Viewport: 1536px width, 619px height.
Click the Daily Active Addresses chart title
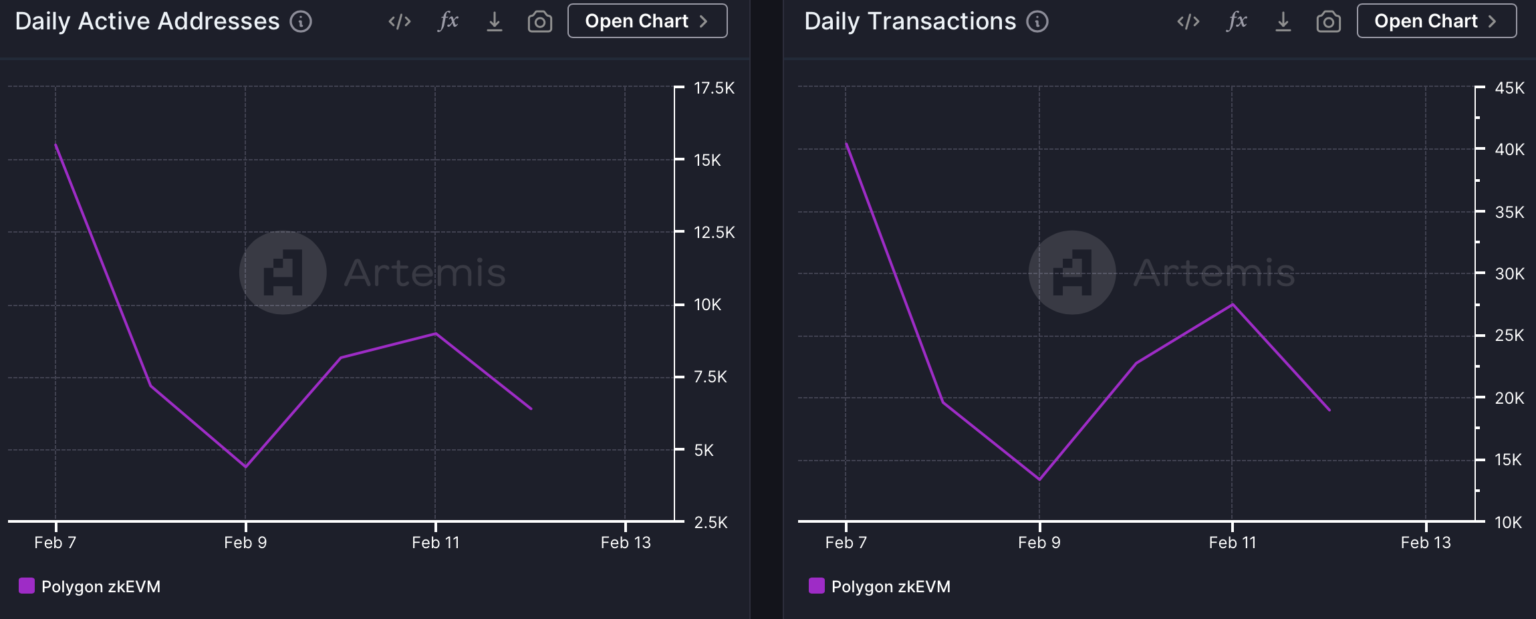pyautogui.click(x=147, y=22)
